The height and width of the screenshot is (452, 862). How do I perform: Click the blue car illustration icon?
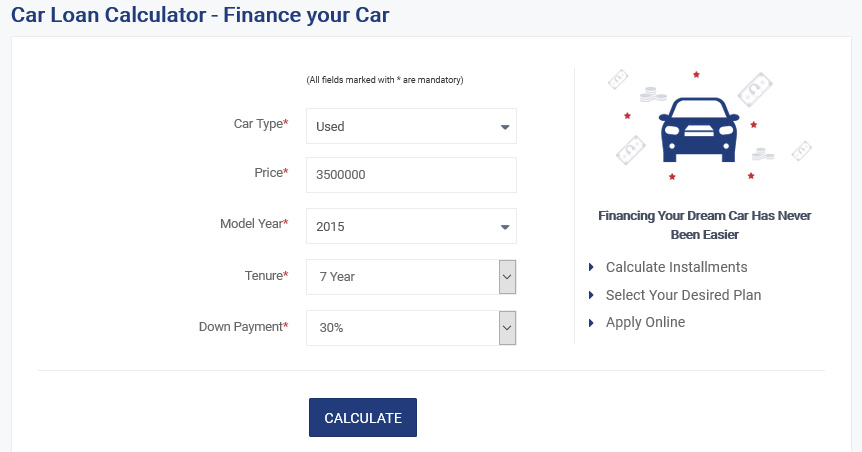point(699,130)
